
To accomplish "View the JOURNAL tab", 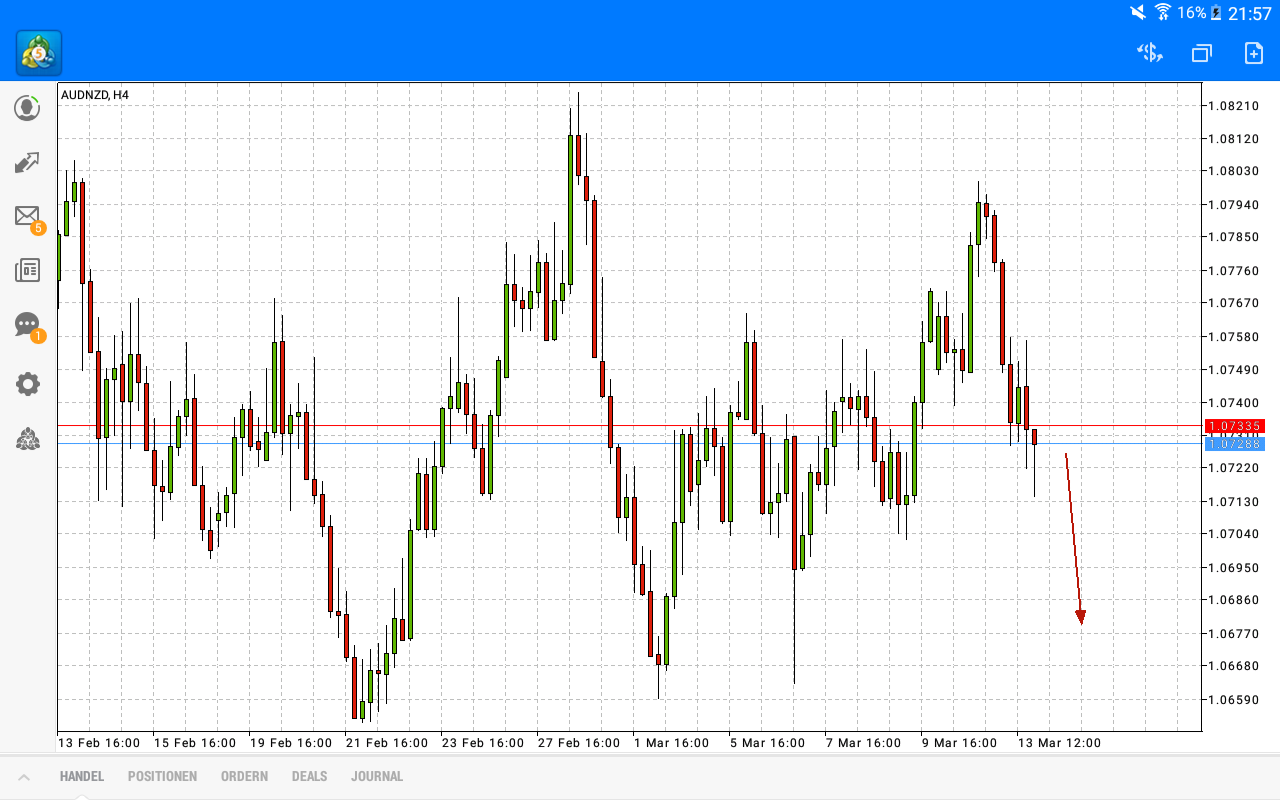I will pyautogui.click(x=377, y=776).
